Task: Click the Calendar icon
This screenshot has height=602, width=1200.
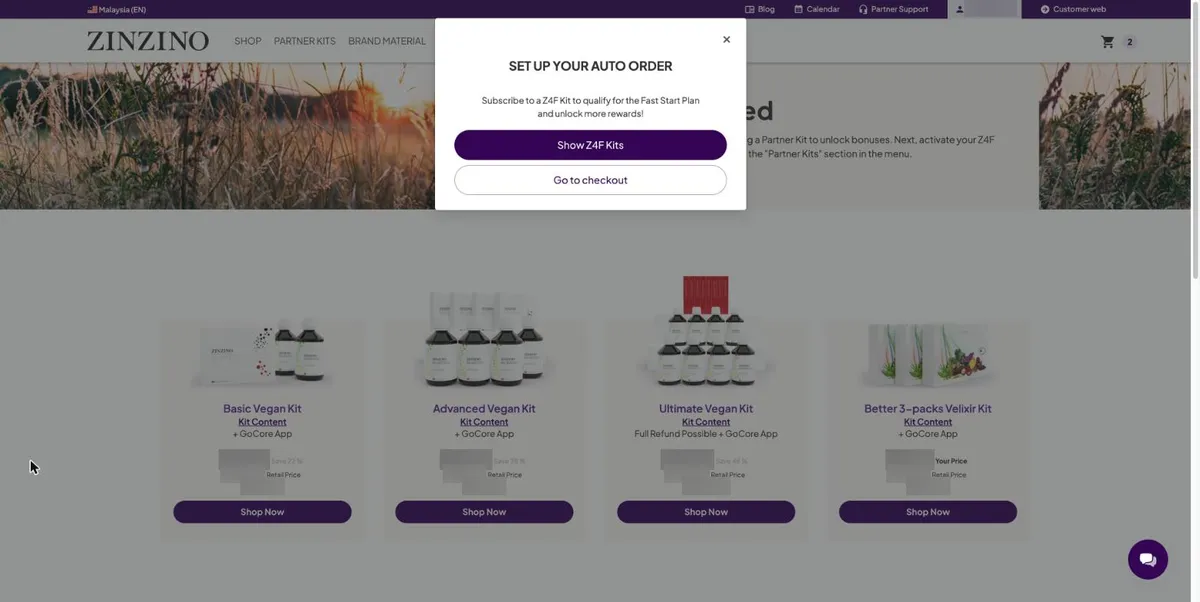Action: tap(798, 9)
